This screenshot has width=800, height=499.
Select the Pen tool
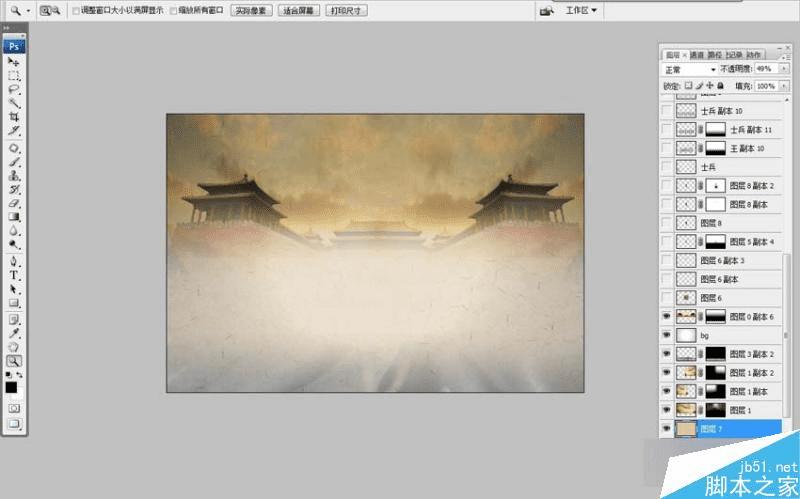point(14,262)
